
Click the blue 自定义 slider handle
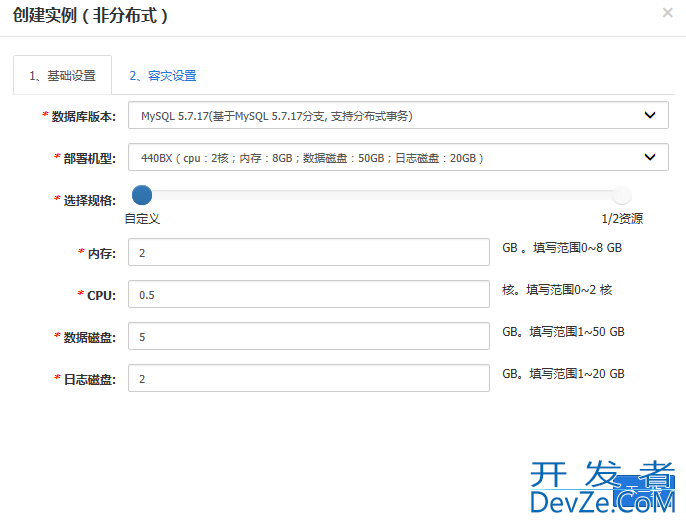[x=142, y=195]
